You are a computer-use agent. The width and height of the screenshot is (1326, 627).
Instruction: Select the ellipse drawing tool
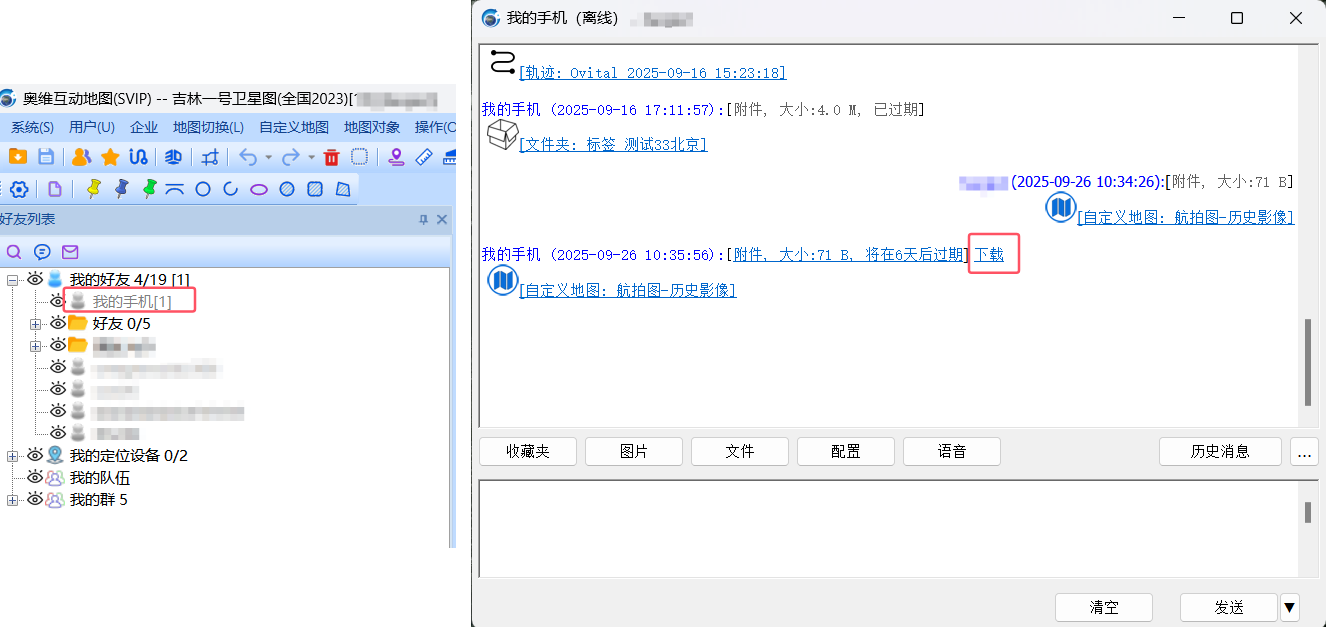coord(258,189)
